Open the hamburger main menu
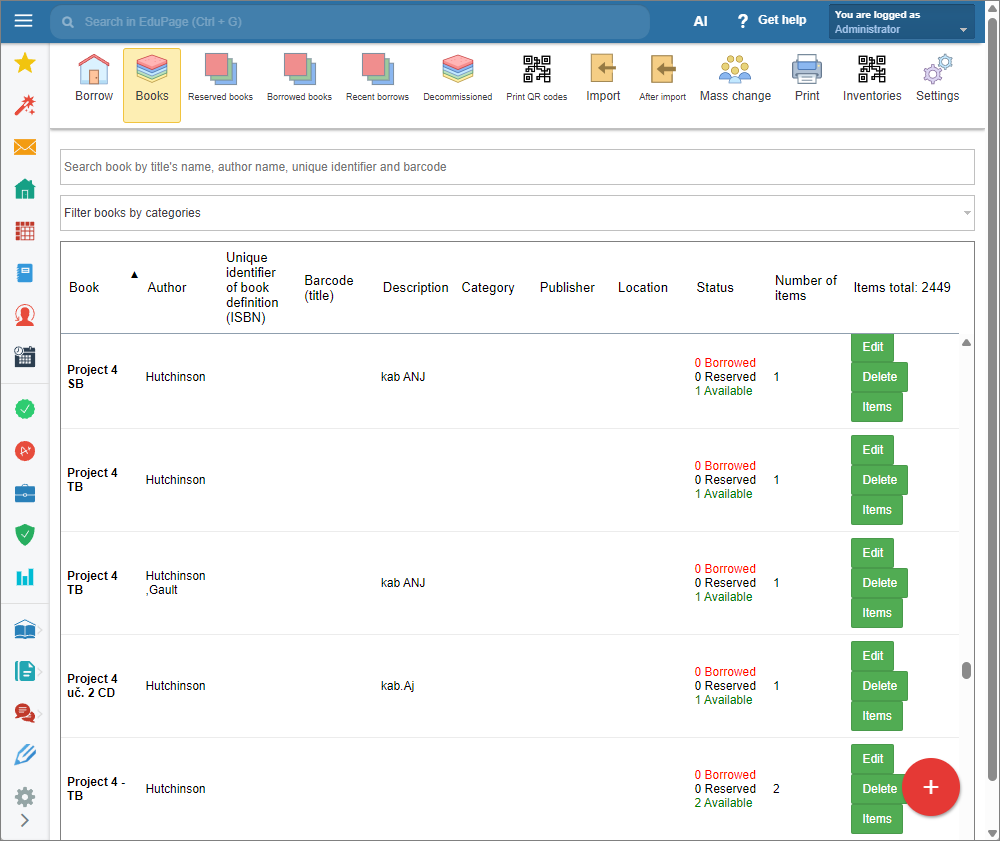The height and width of the screenshot is (841, 1000). [24, 21]
